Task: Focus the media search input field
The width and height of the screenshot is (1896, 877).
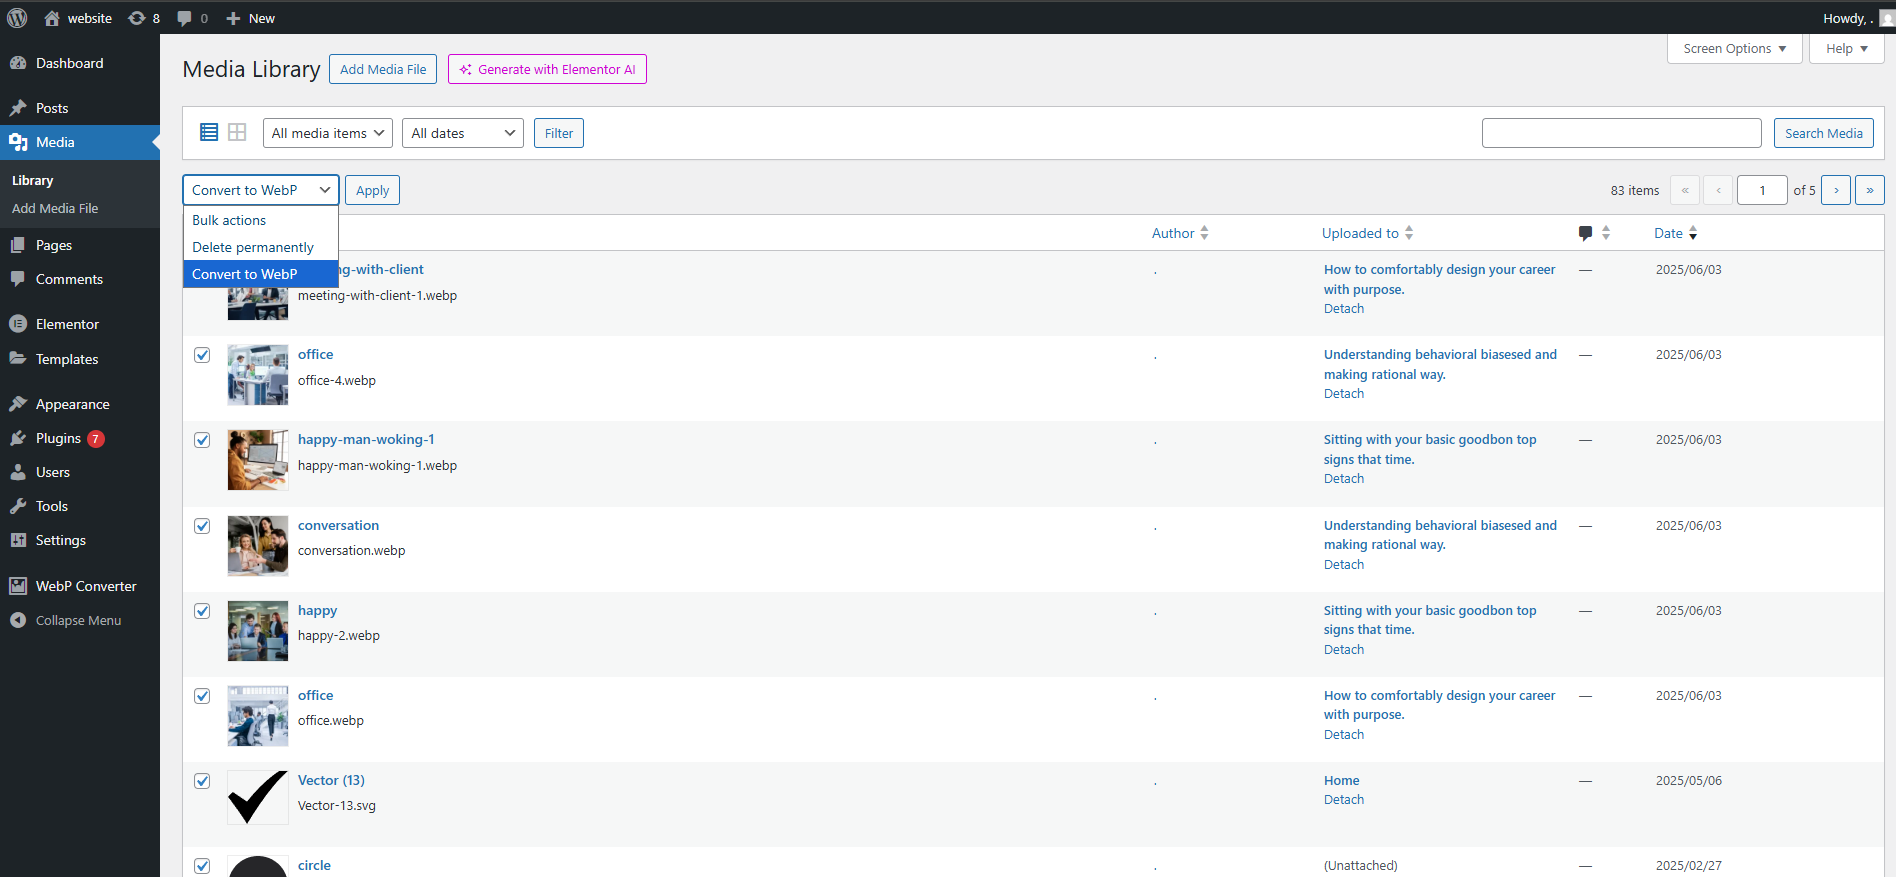Action: pos(1622,133)
